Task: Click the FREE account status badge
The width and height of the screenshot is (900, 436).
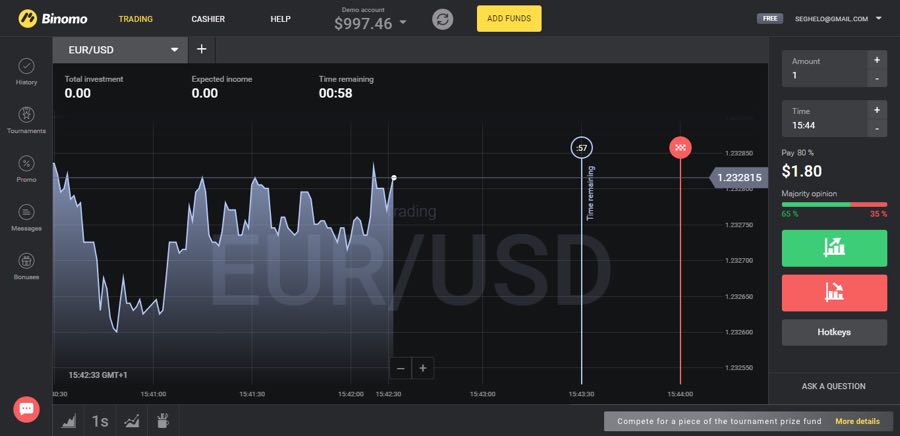Action: pos(770,18)
